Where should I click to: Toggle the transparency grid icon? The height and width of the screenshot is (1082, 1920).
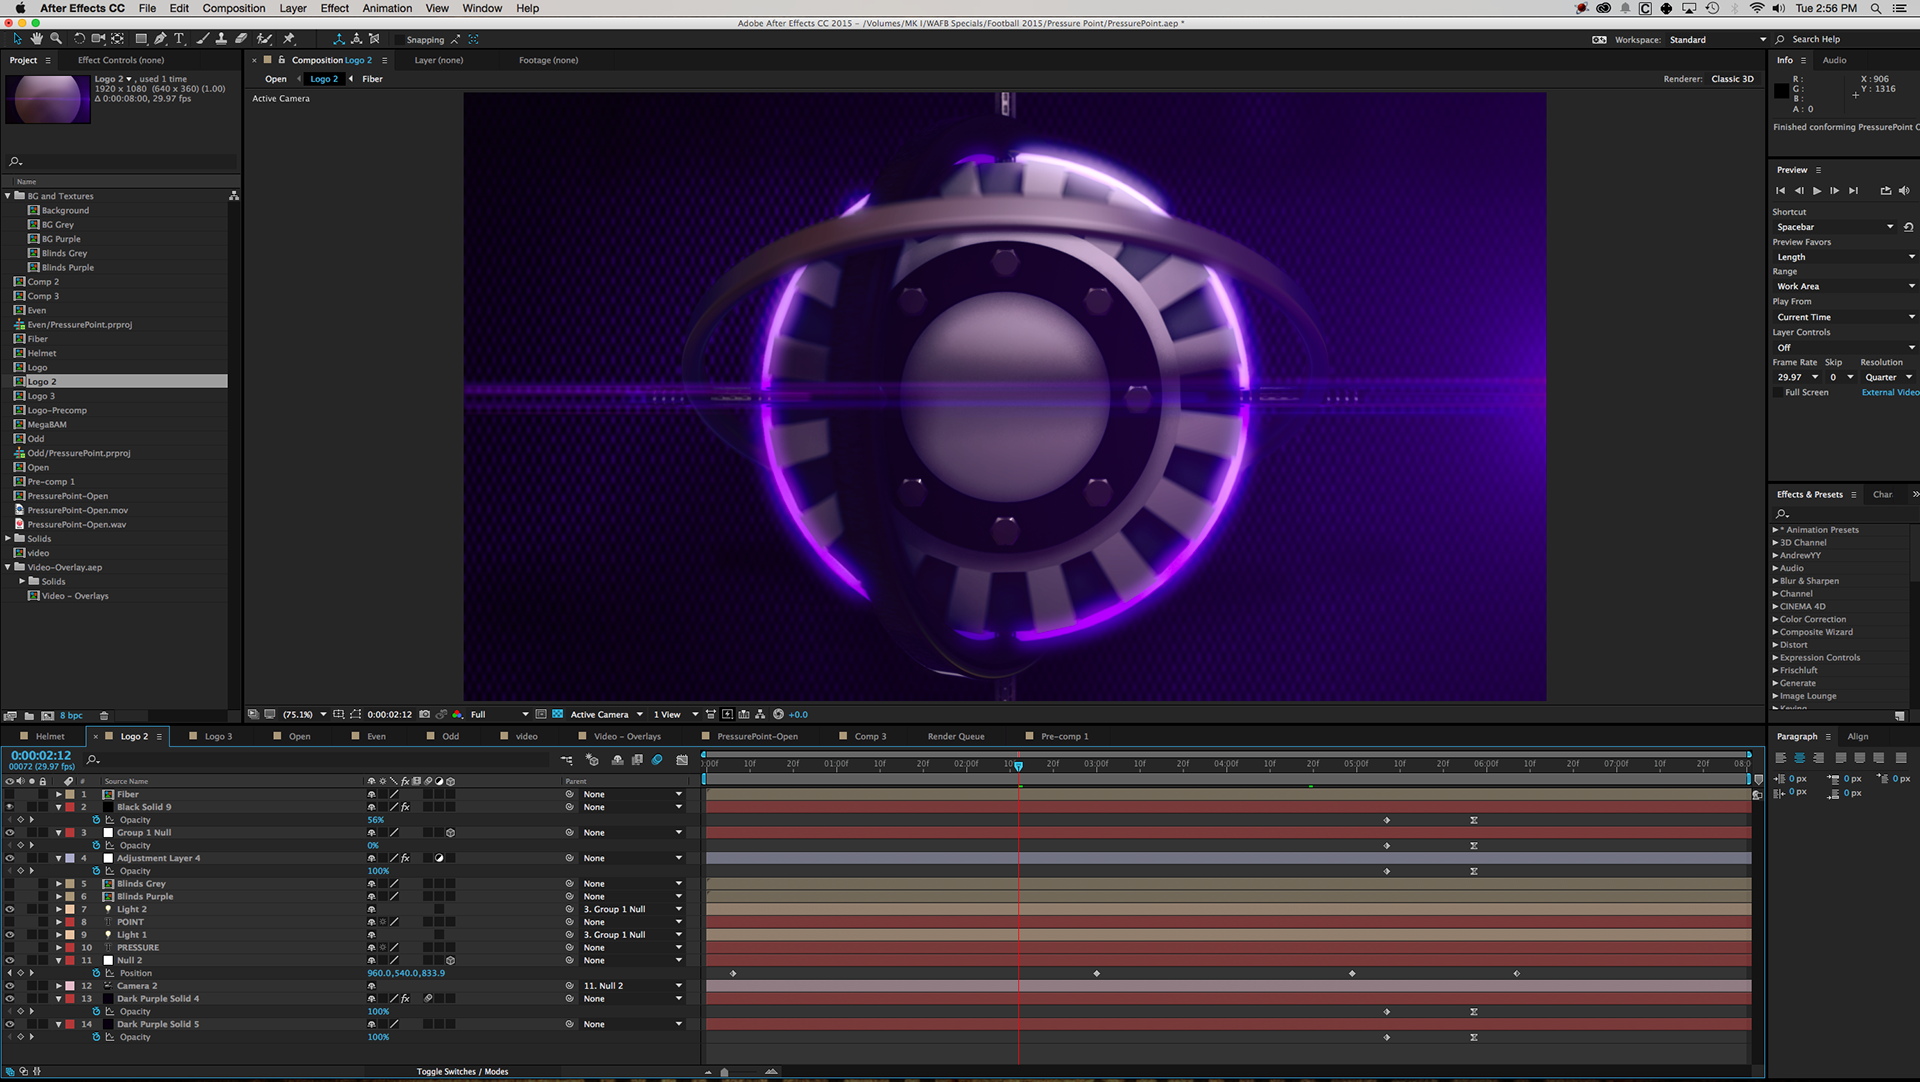point(558,714)
